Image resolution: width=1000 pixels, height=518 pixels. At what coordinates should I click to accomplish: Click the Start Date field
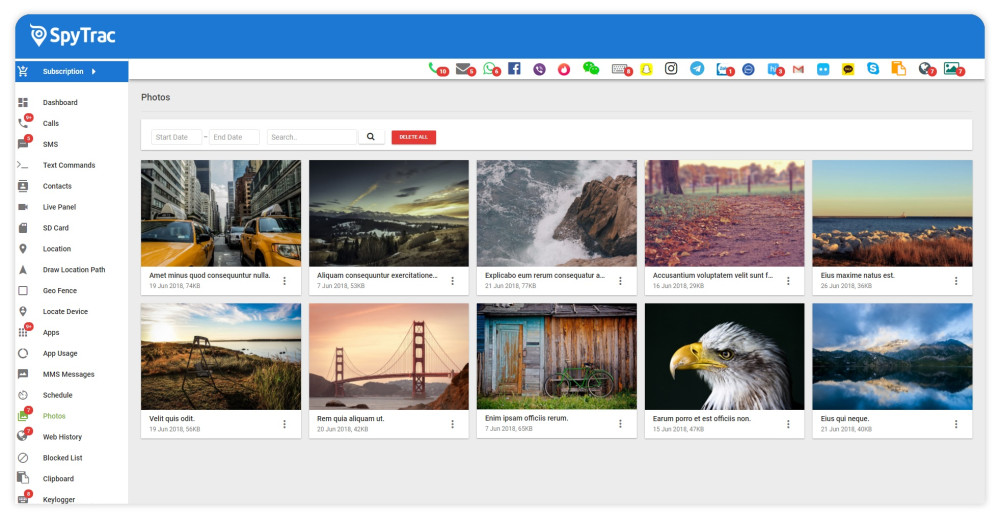(175, 137)
